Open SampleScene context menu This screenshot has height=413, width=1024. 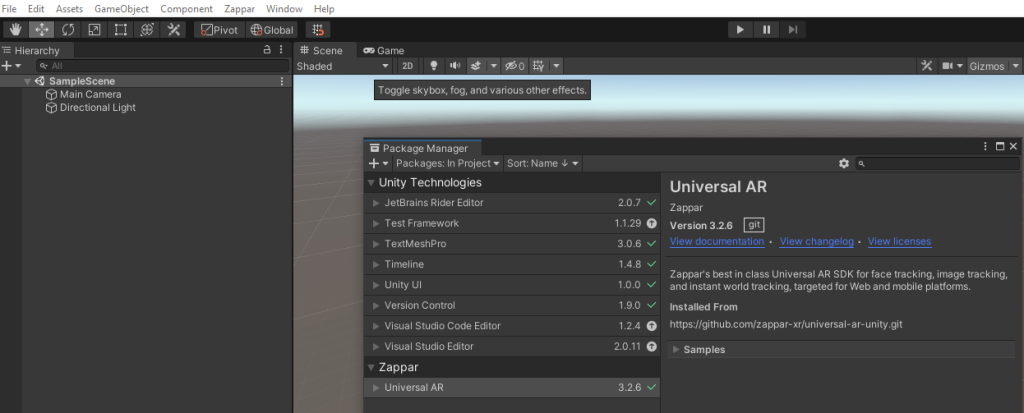pos(282,82)
